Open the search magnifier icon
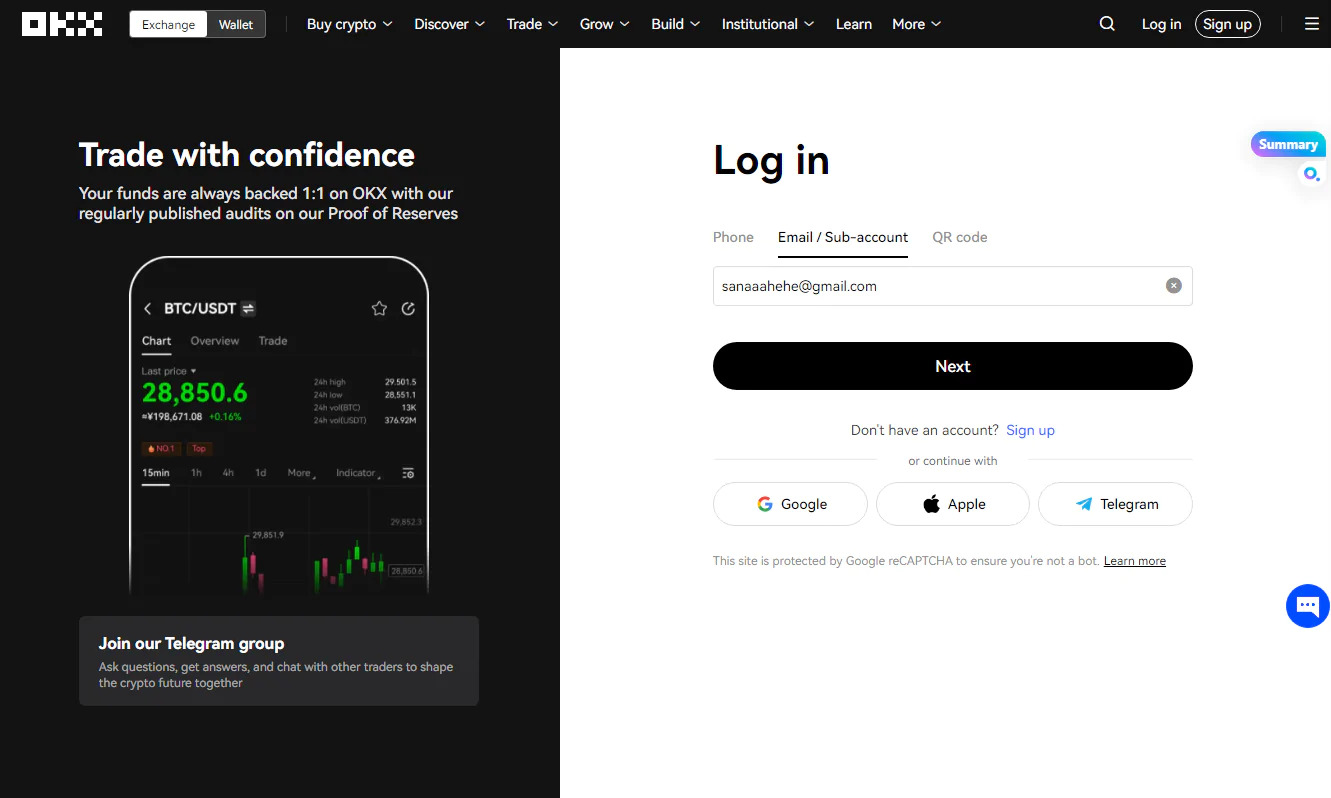 1107,24
